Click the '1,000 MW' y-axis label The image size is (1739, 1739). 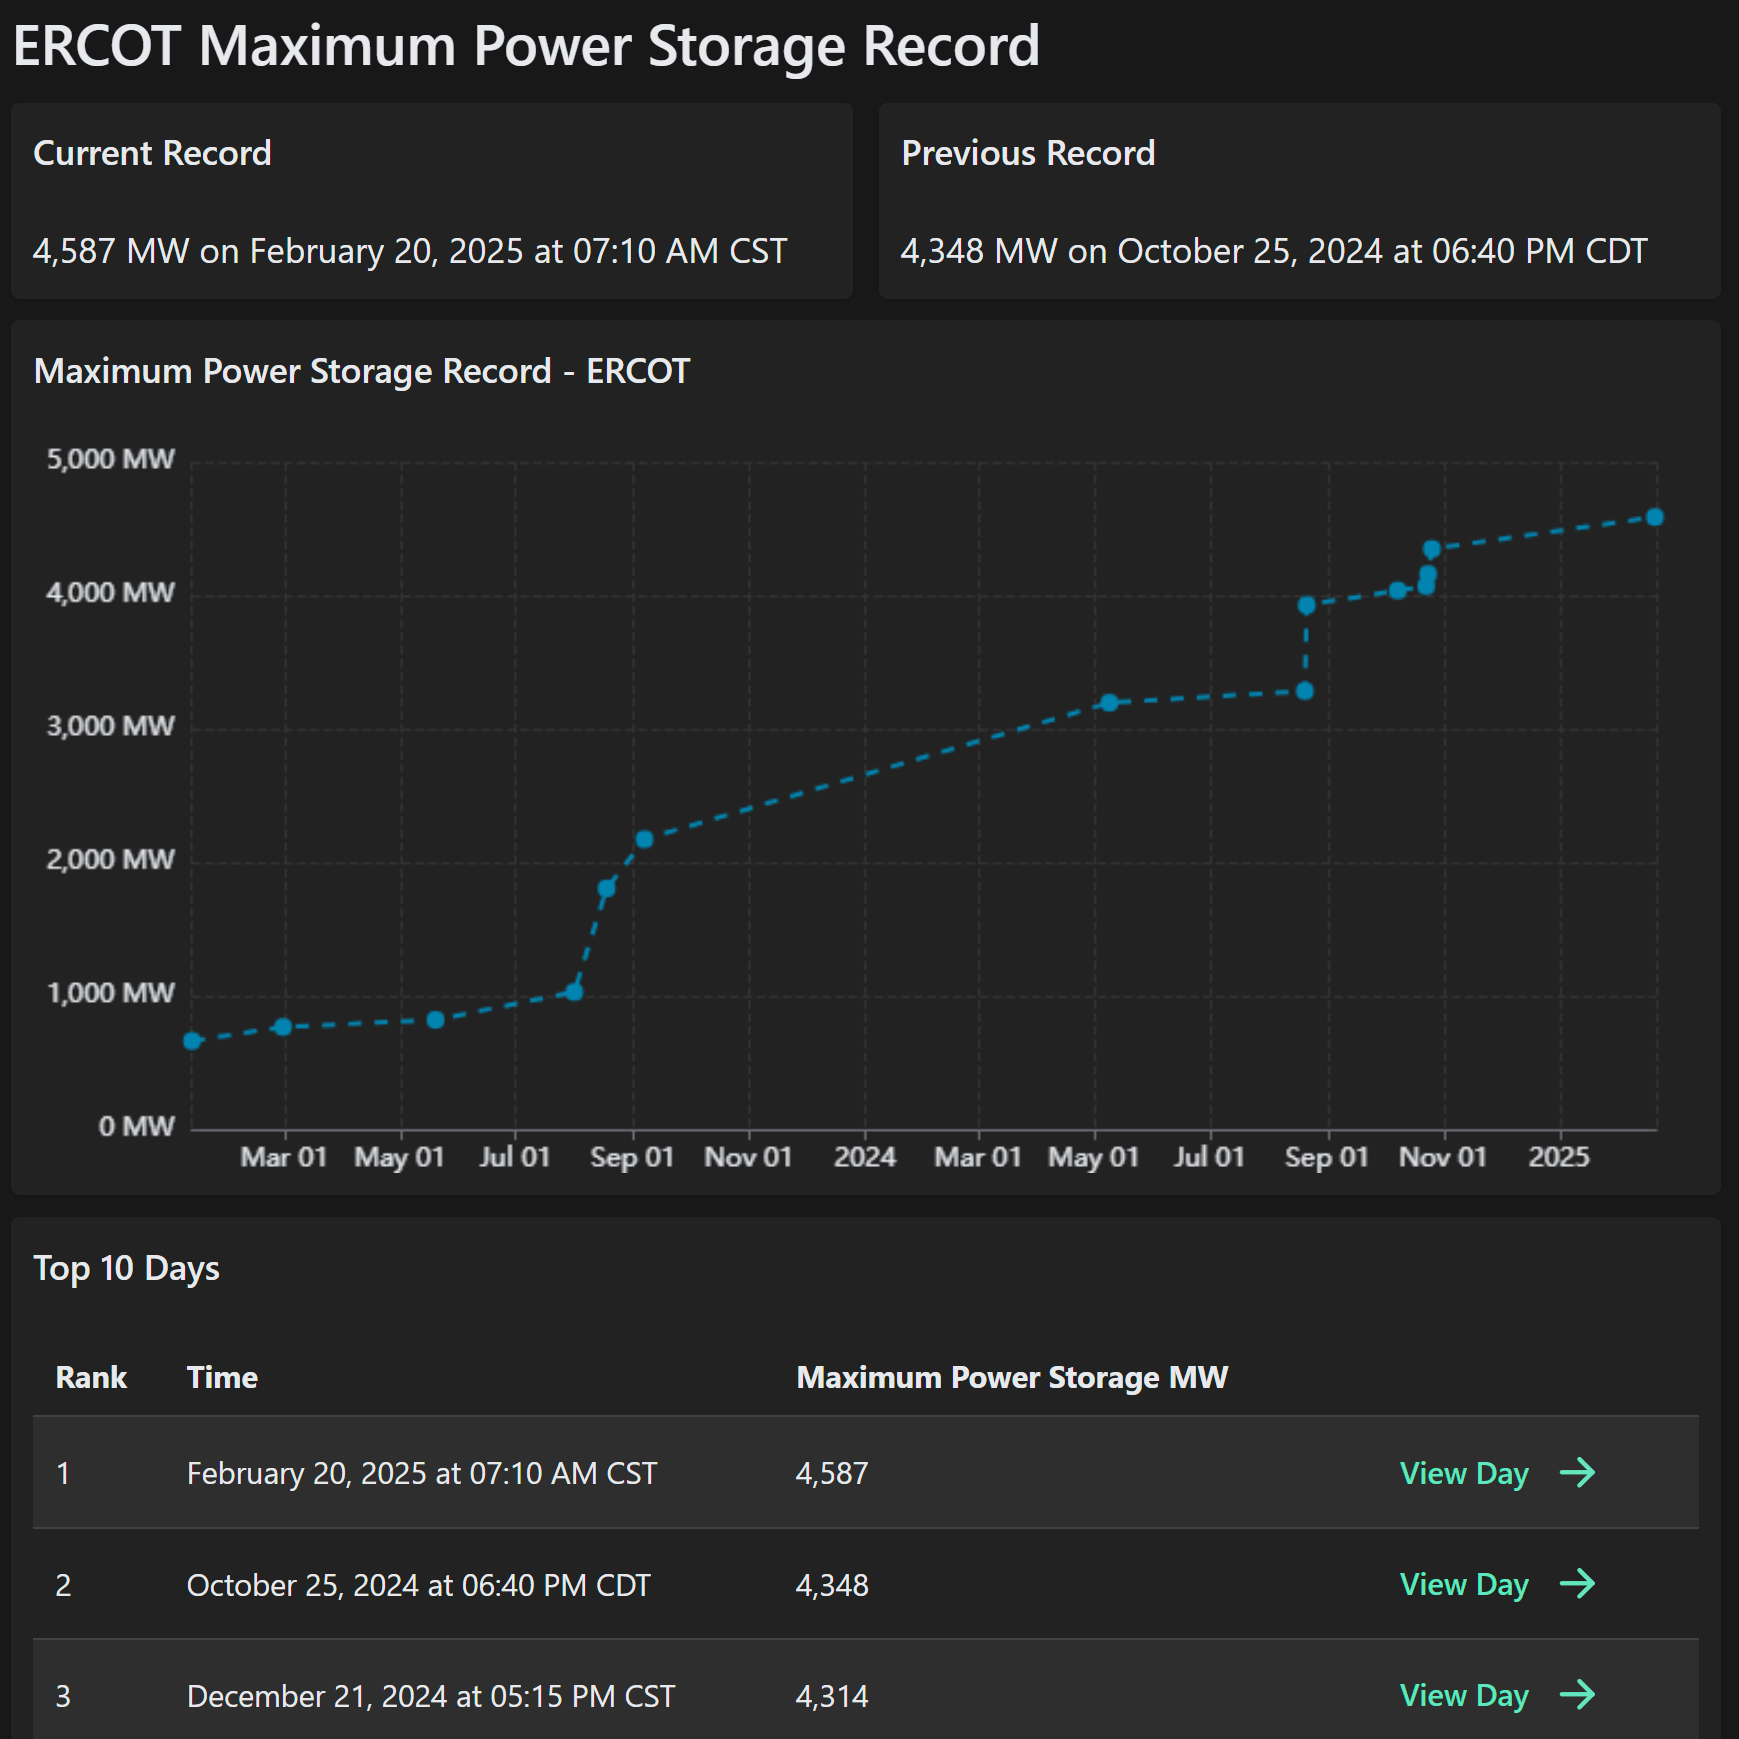[x=110, y=992]
